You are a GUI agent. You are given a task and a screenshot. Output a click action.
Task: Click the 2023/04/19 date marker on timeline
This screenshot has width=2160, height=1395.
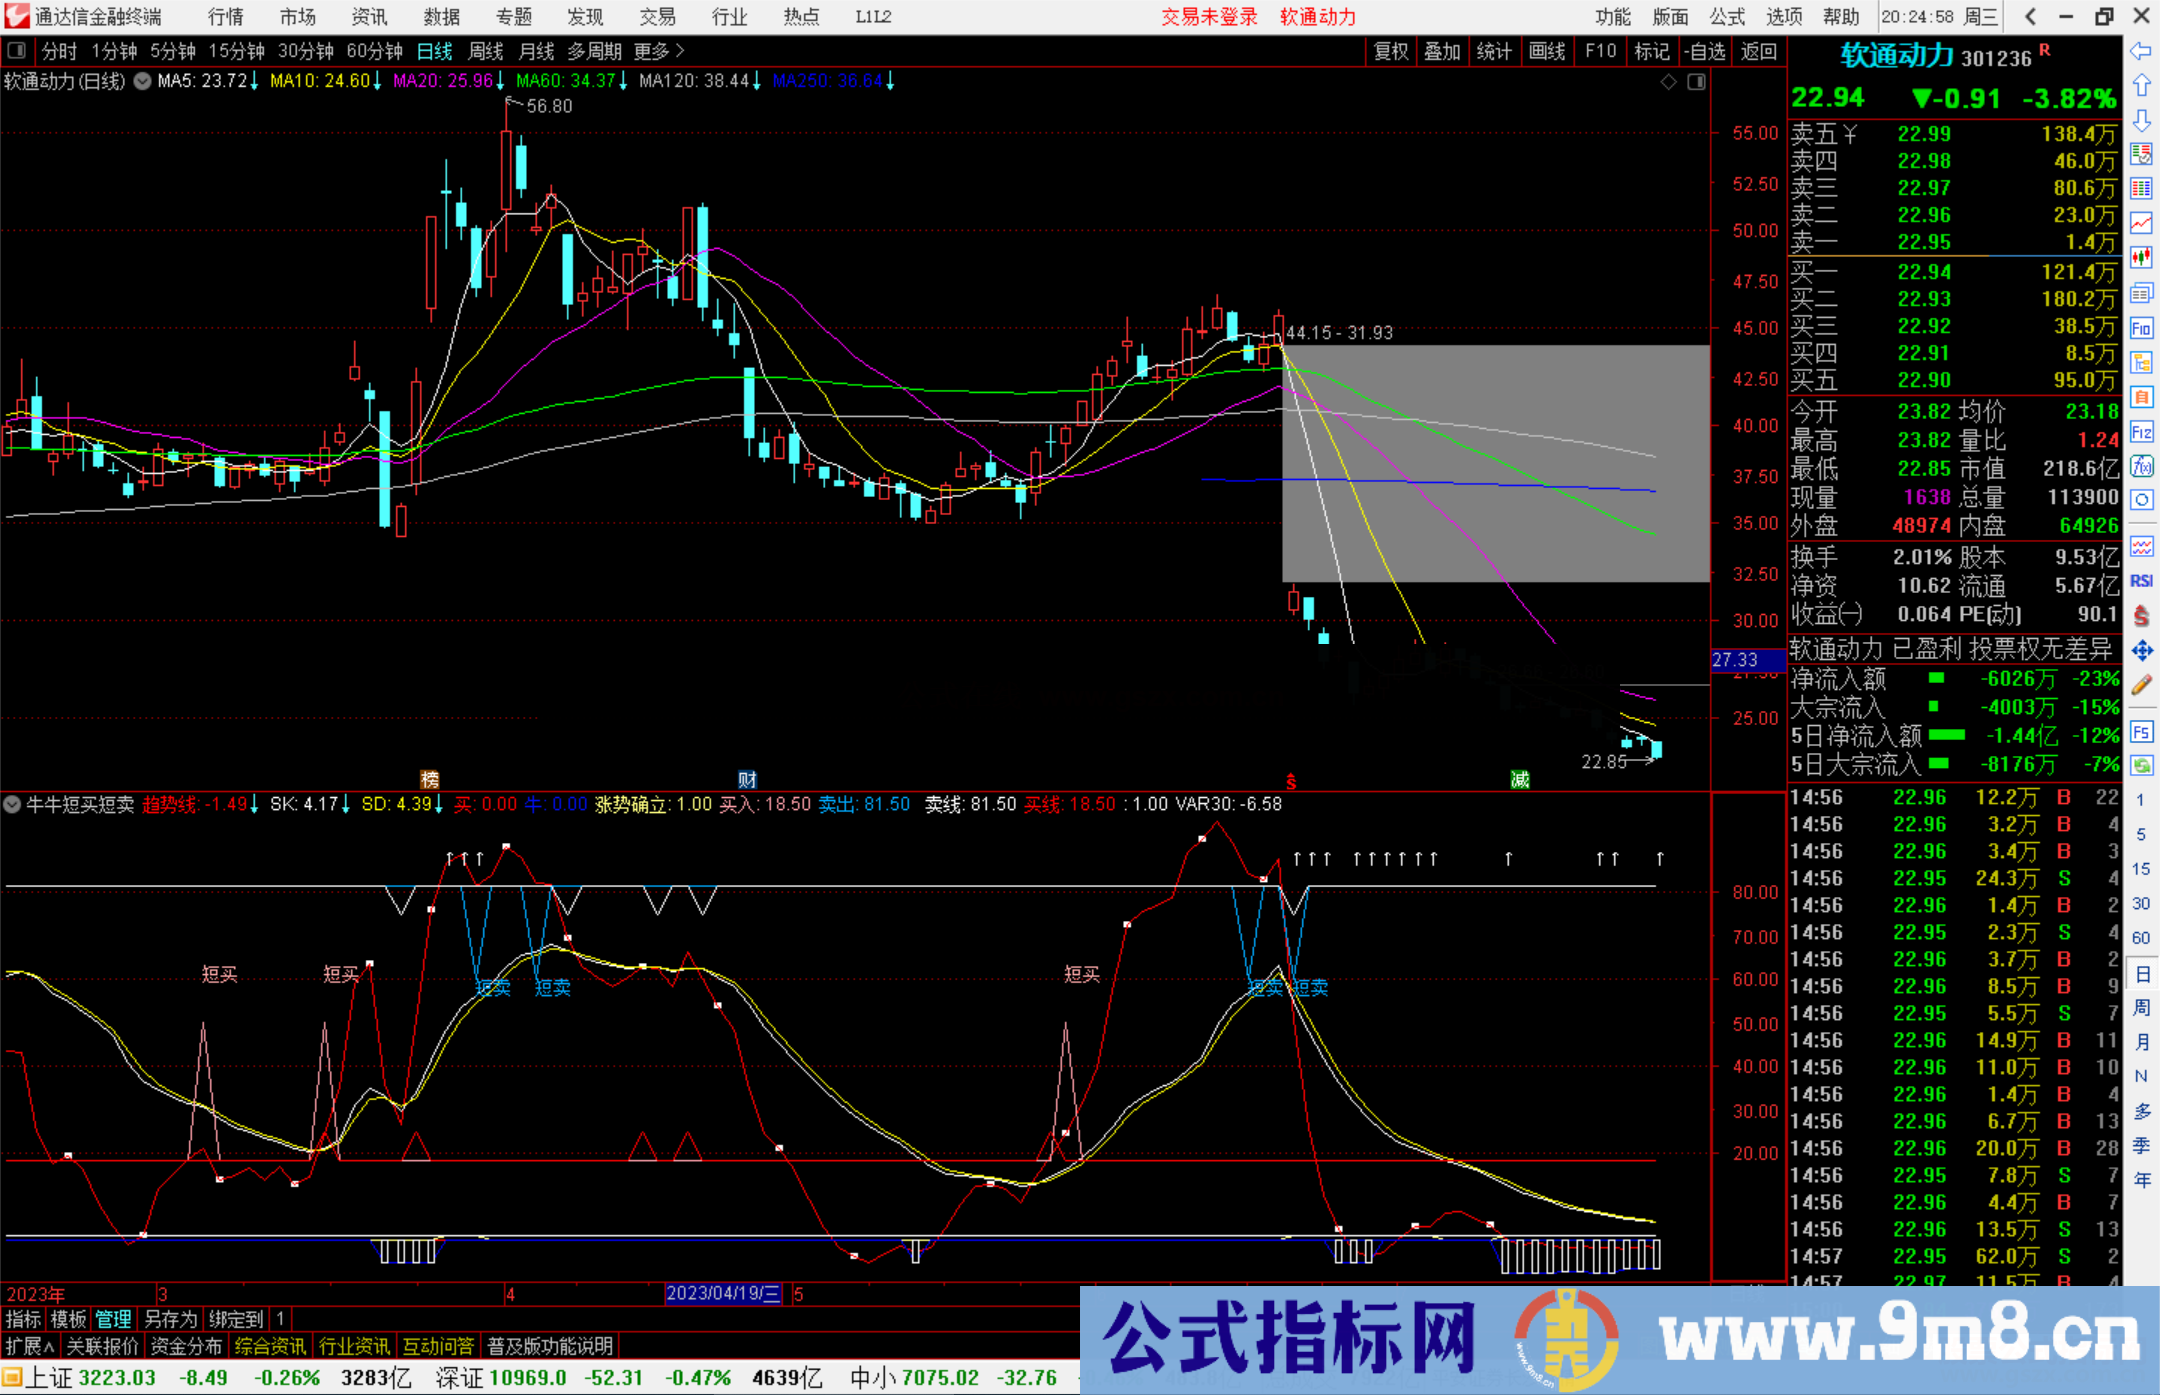click(723, 1293)
